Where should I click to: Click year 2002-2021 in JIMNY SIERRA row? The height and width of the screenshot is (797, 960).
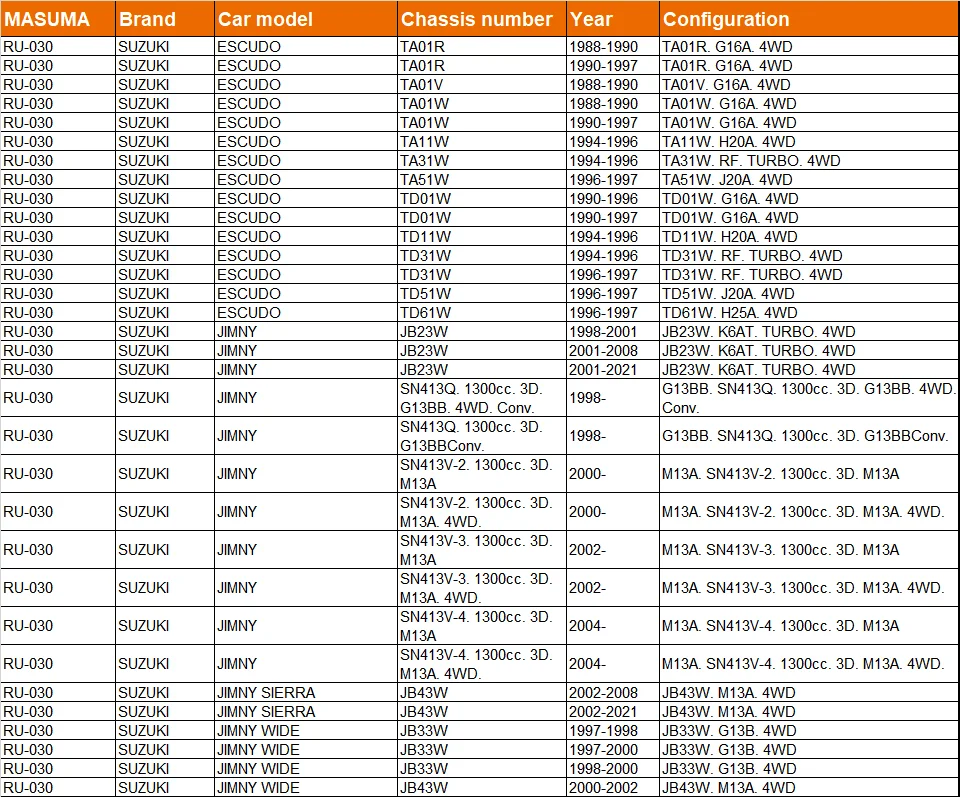click(x=613, y=711)
